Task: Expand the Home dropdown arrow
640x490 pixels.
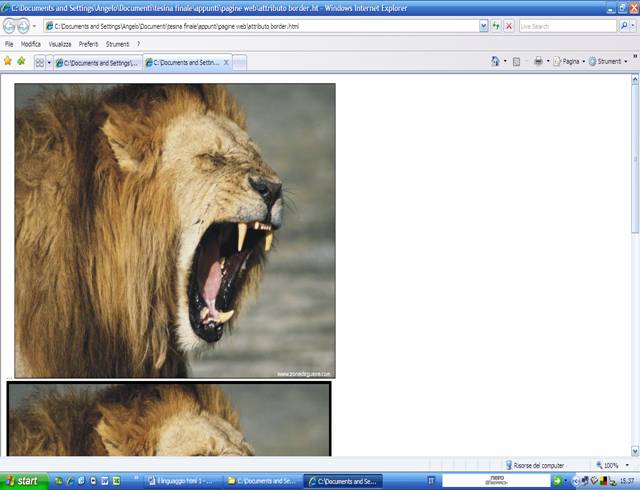Action: pos(505,61)
